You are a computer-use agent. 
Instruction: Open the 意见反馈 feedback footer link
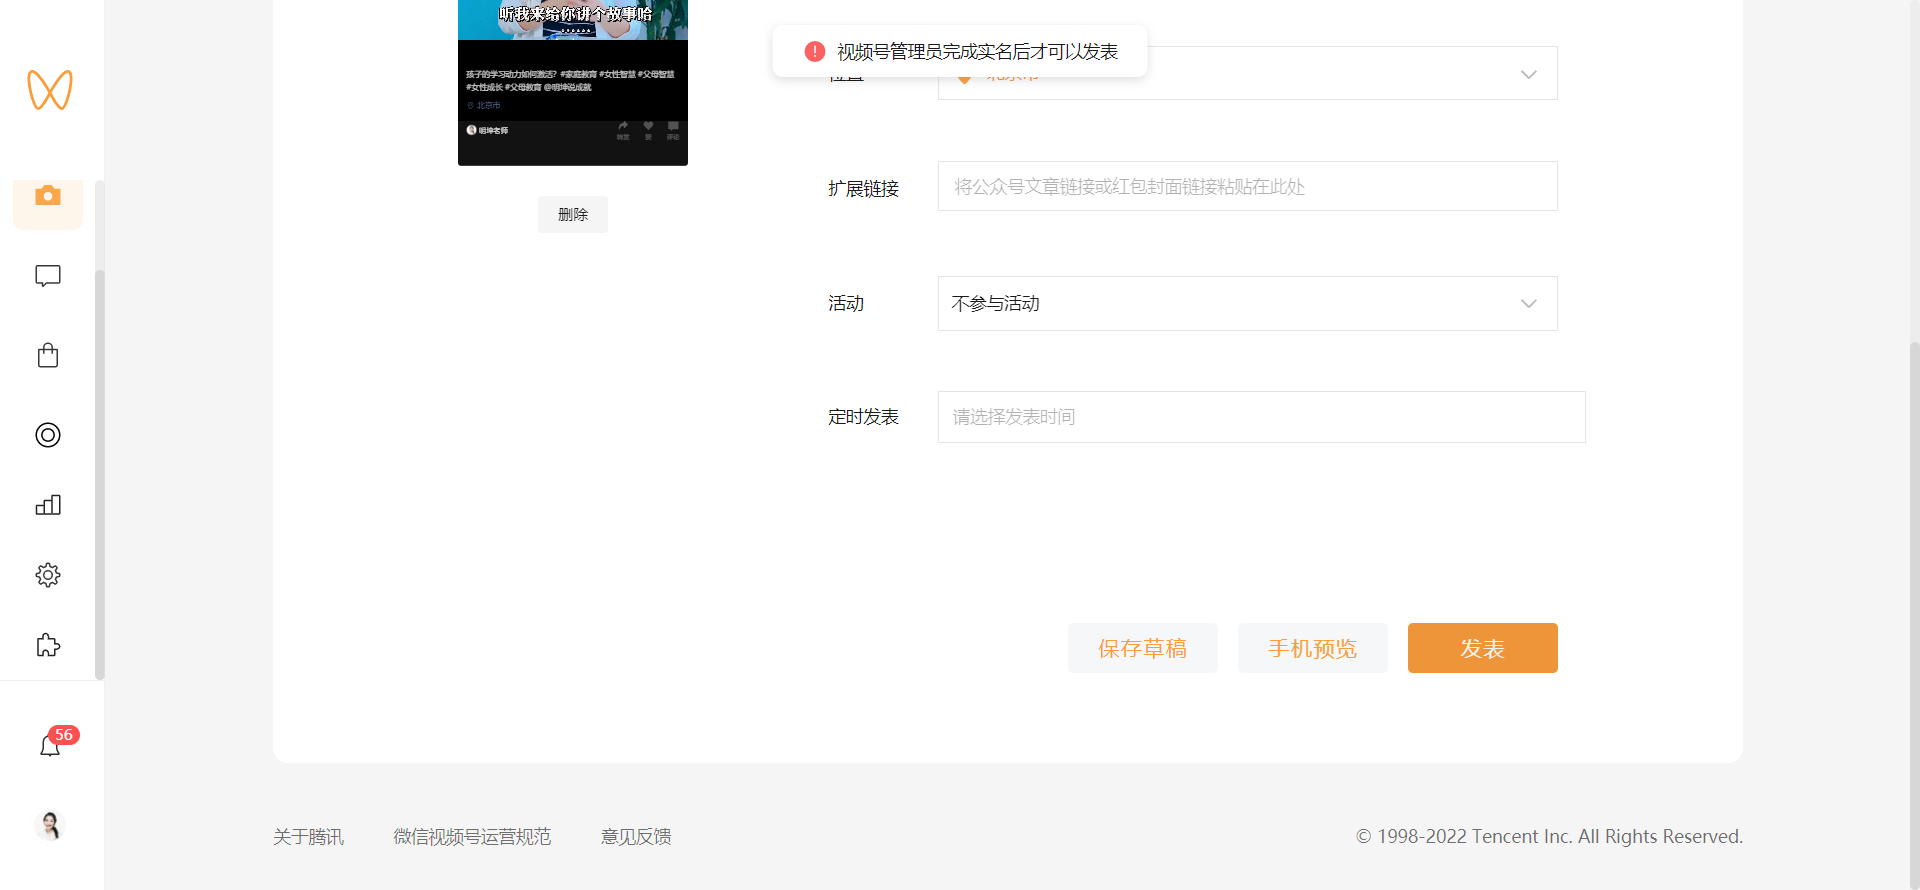(636, 837)
